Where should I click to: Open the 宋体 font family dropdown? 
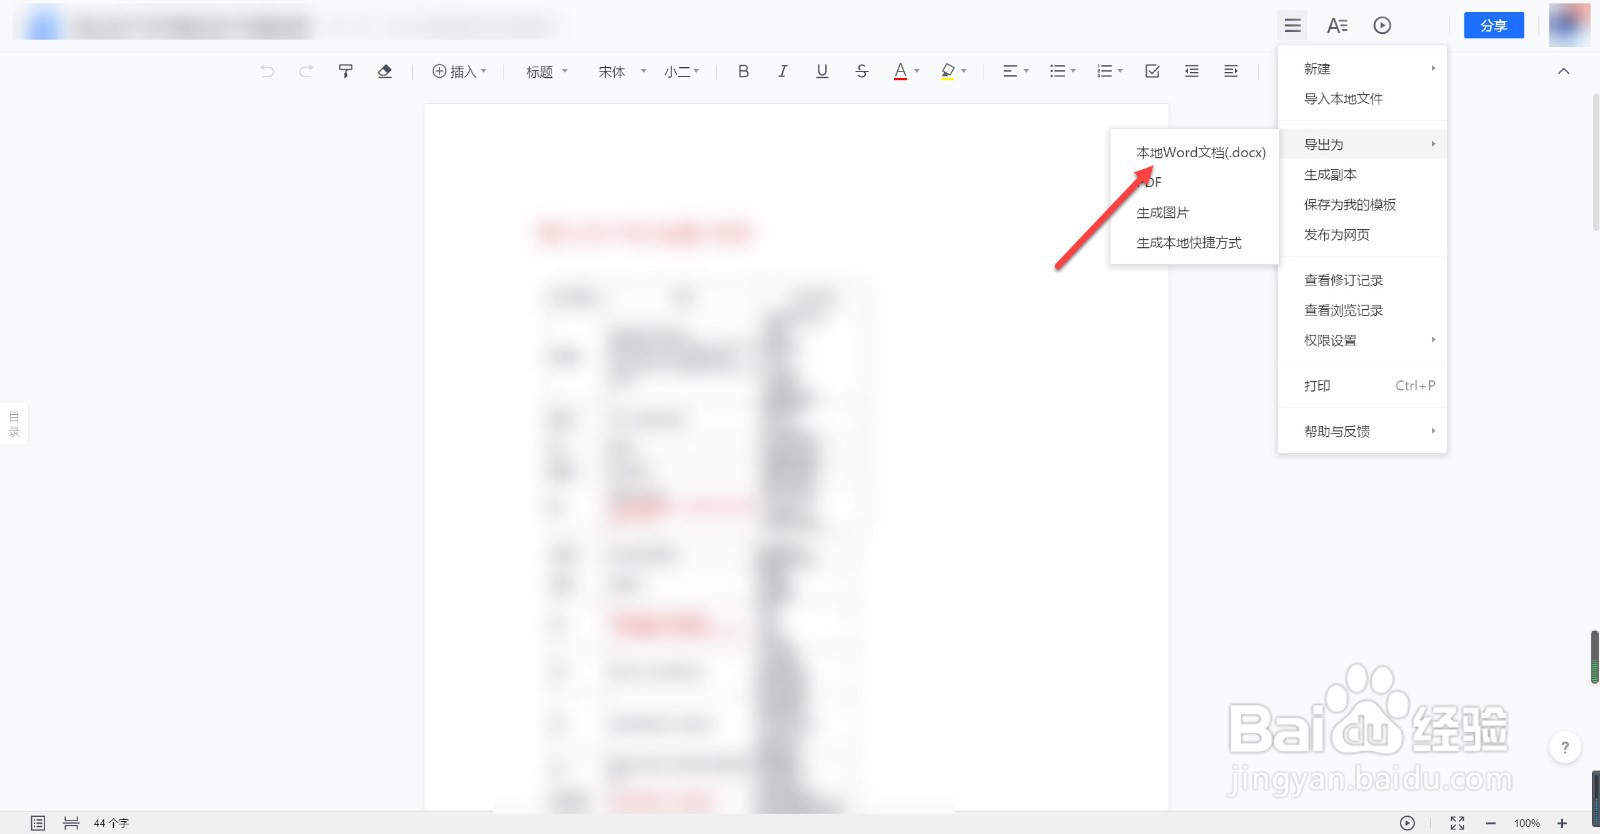[622, 71]
